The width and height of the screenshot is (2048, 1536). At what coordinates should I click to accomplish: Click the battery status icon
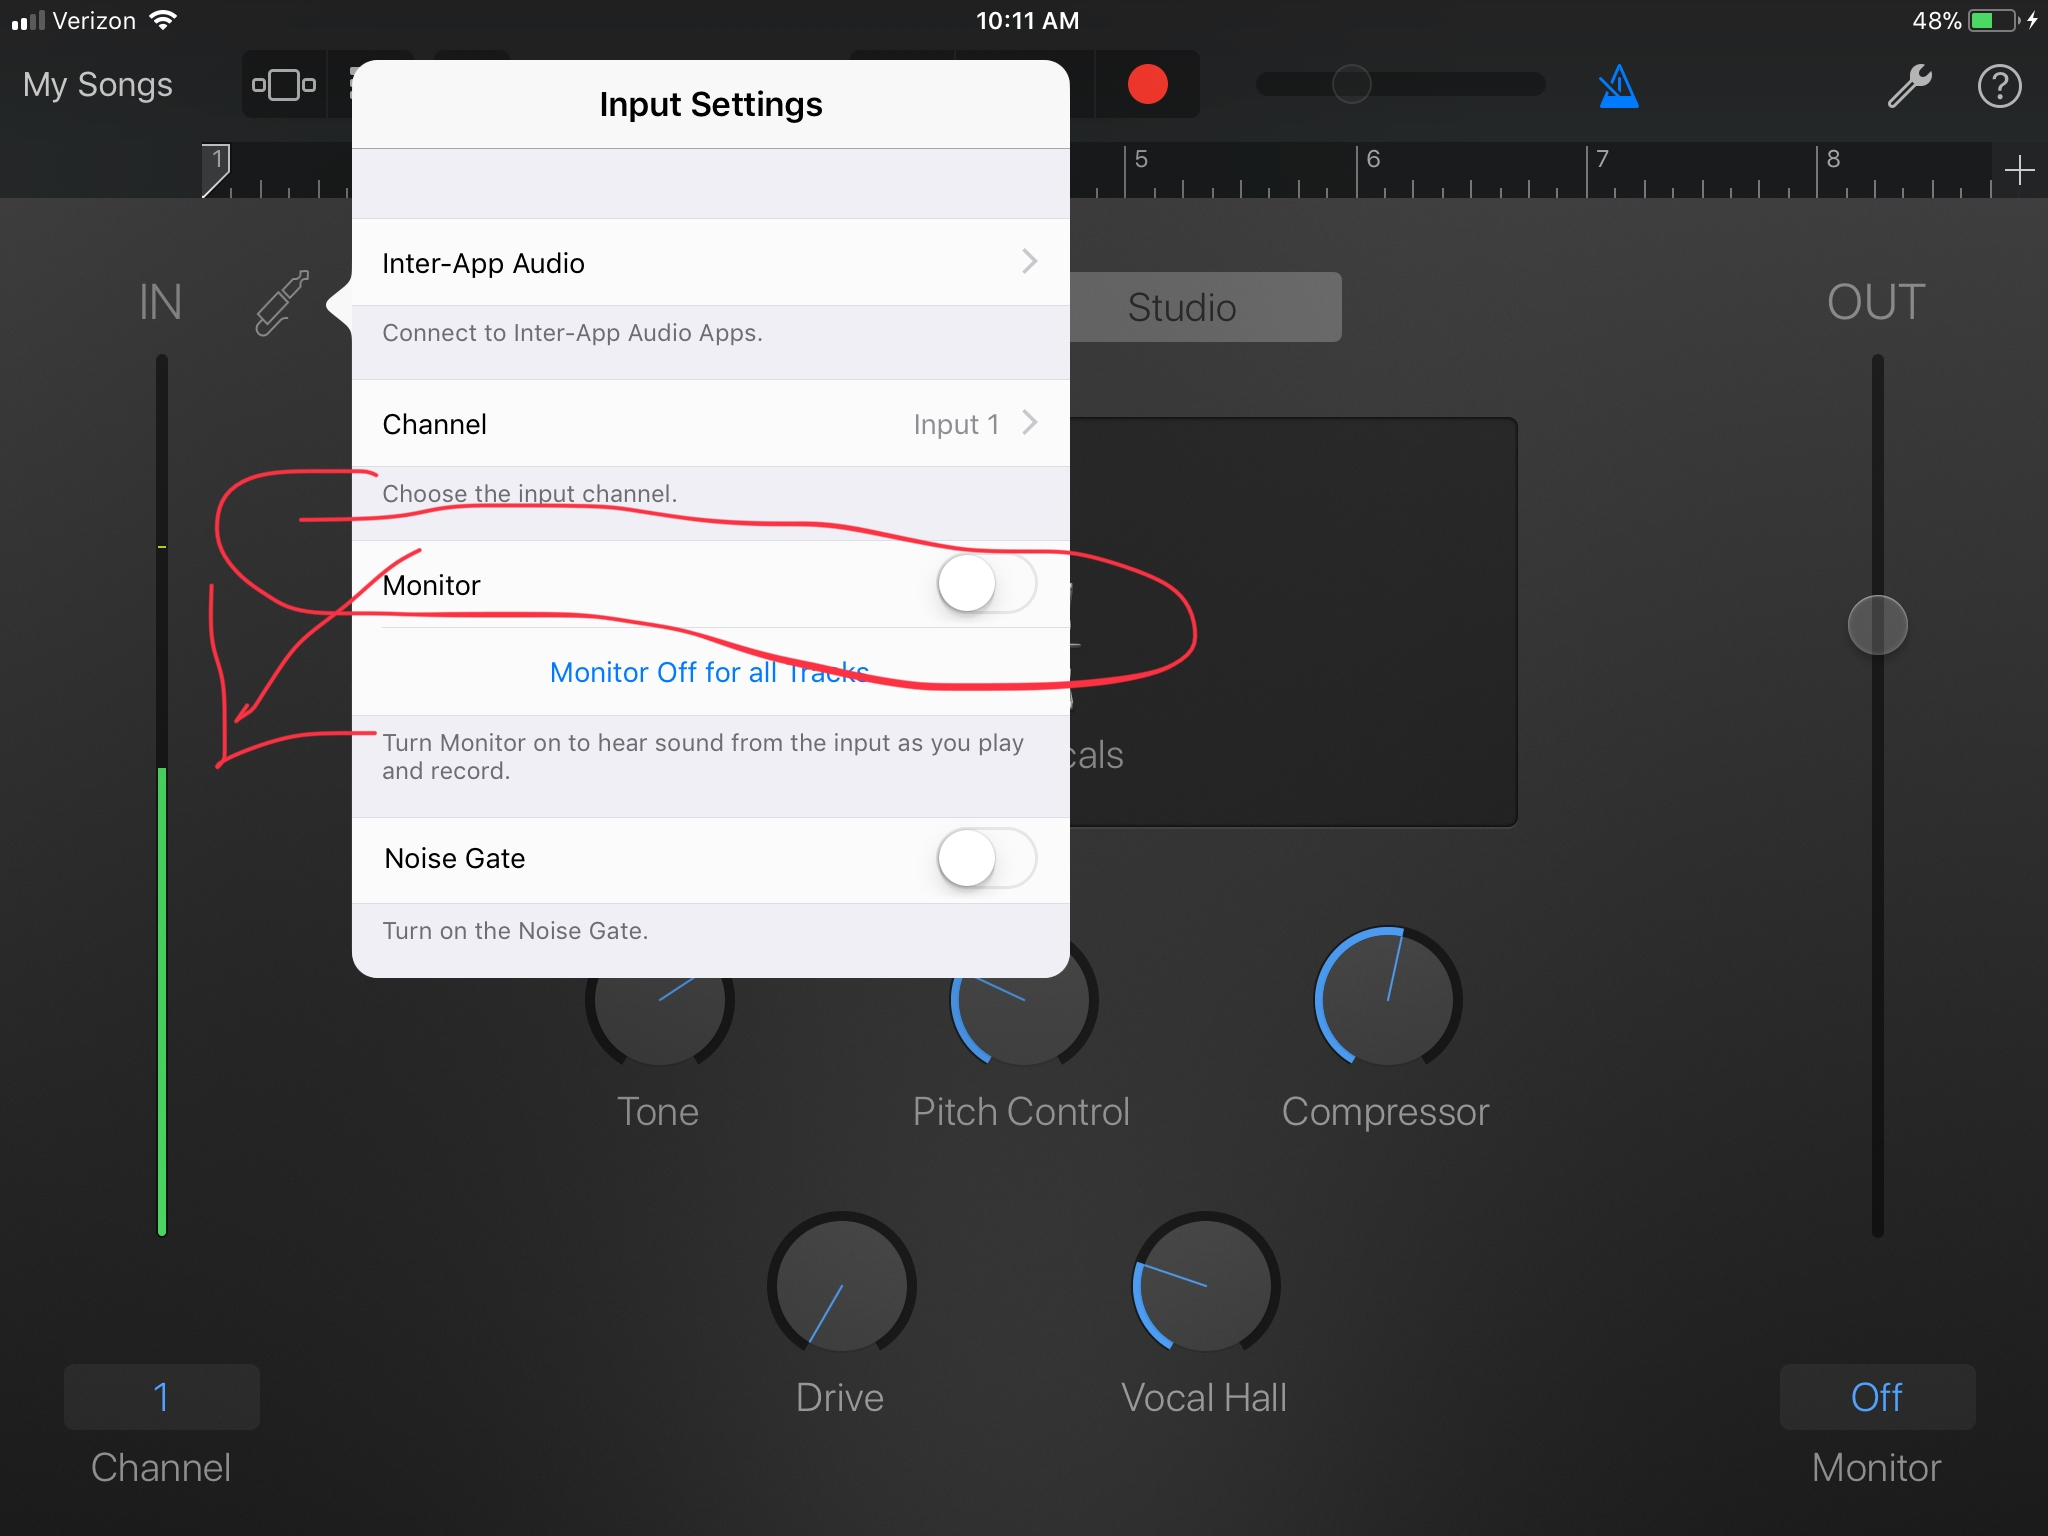click(x=1995, y=20)
